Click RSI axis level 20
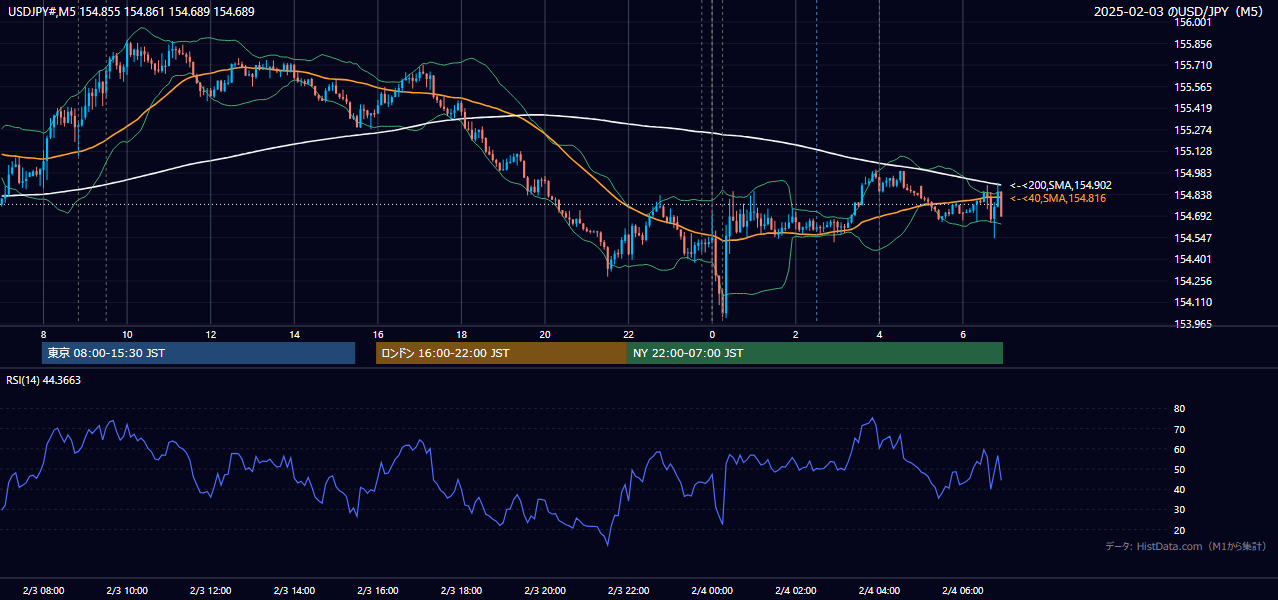The height and width of the screenshot is (600, 1278). [1180, 530]
